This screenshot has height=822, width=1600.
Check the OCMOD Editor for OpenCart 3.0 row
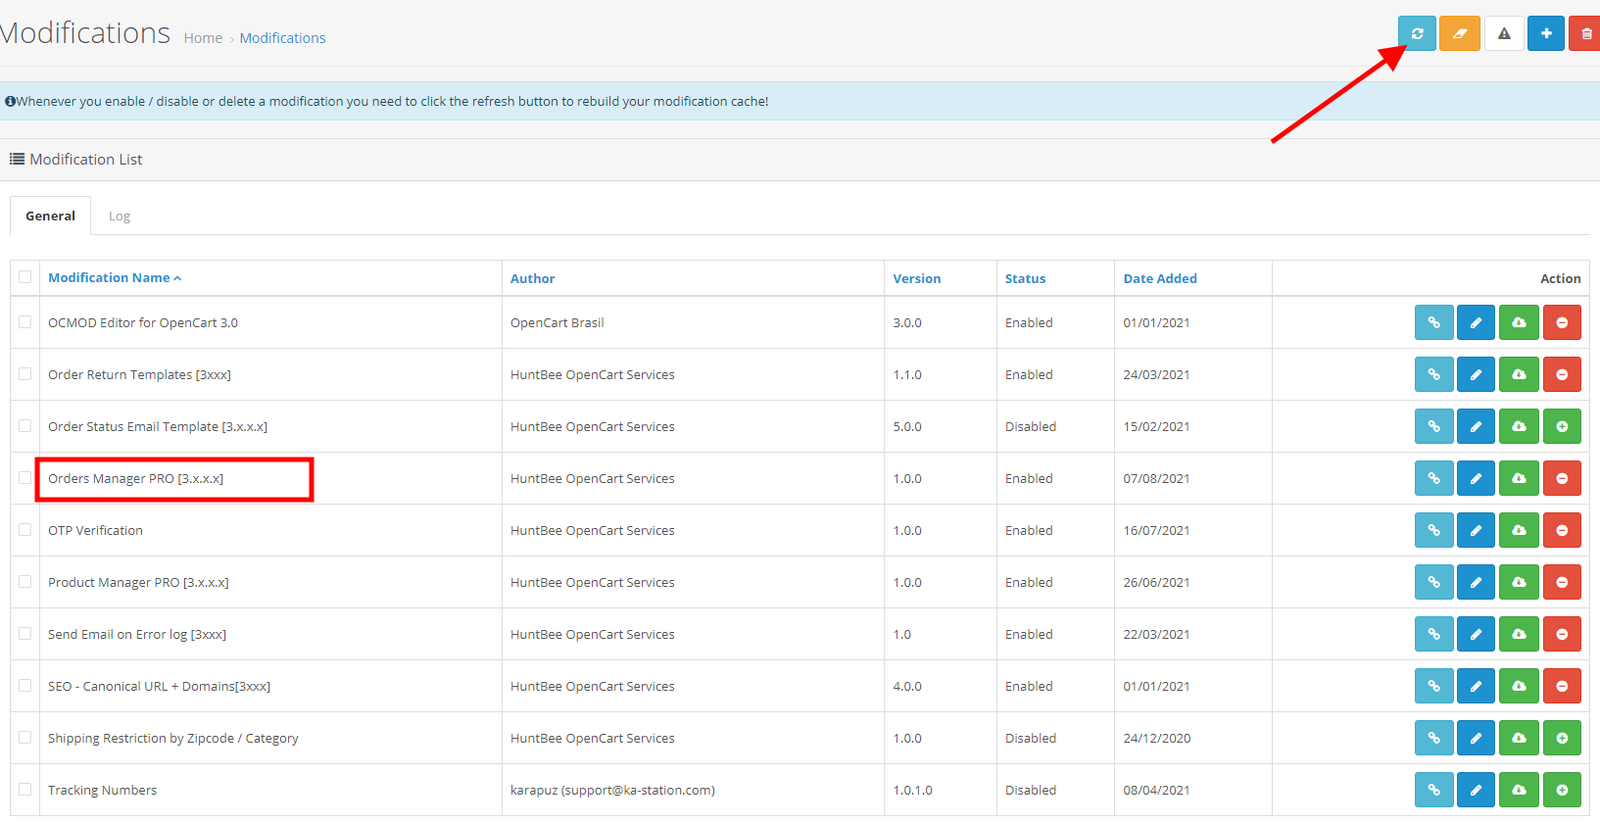[25, 322]
